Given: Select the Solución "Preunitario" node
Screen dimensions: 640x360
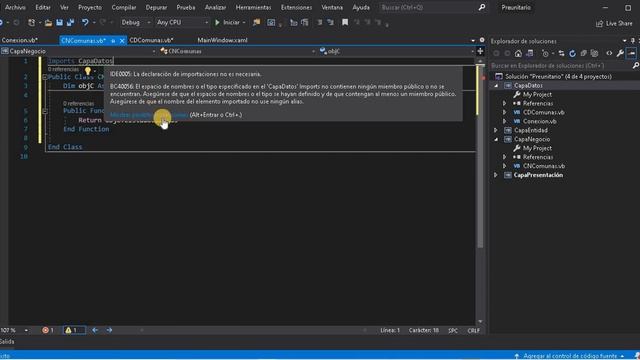Looking at the screenshot, I should click(x=558, y=77).
